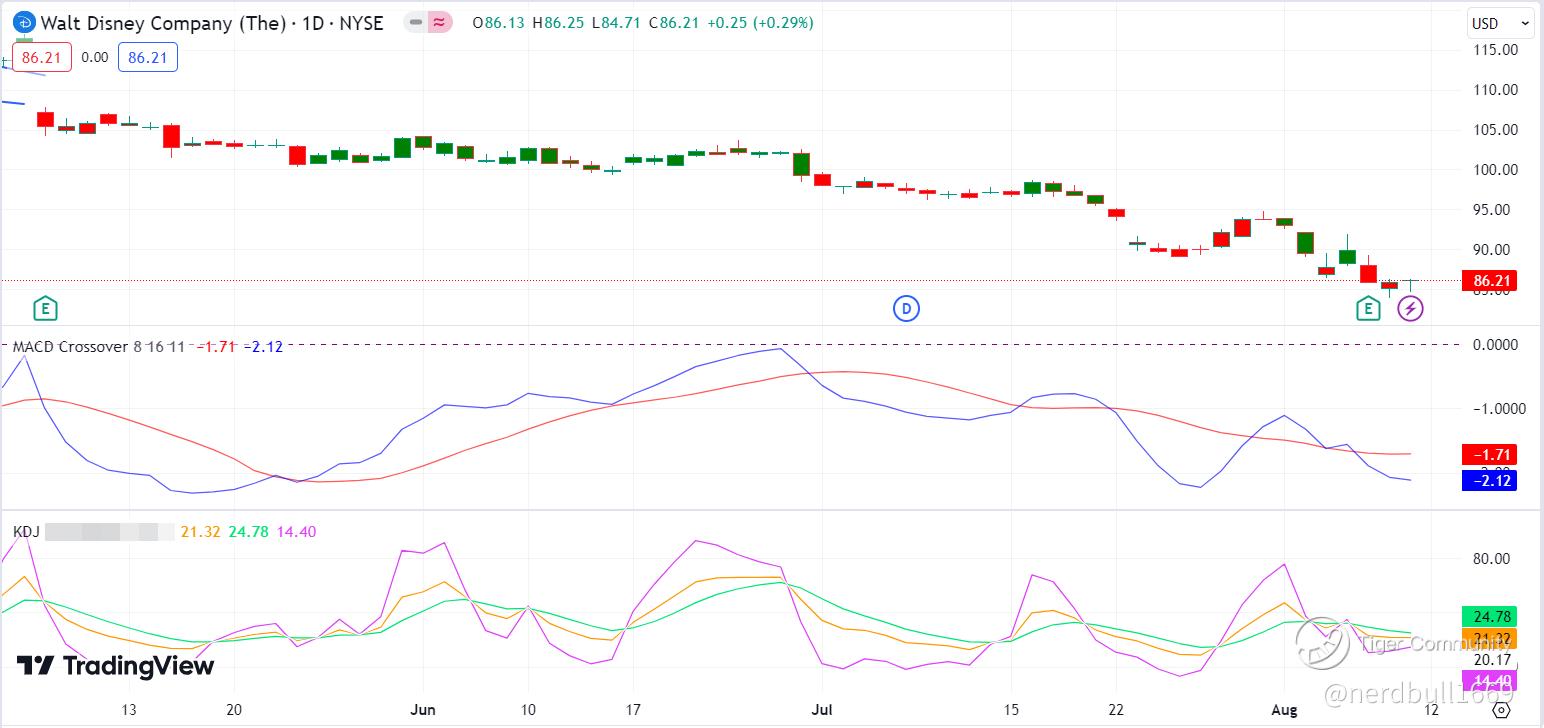Click the 0.00 spread value
This screenshot has width=1544, height=728.
(x=95, y=58)
